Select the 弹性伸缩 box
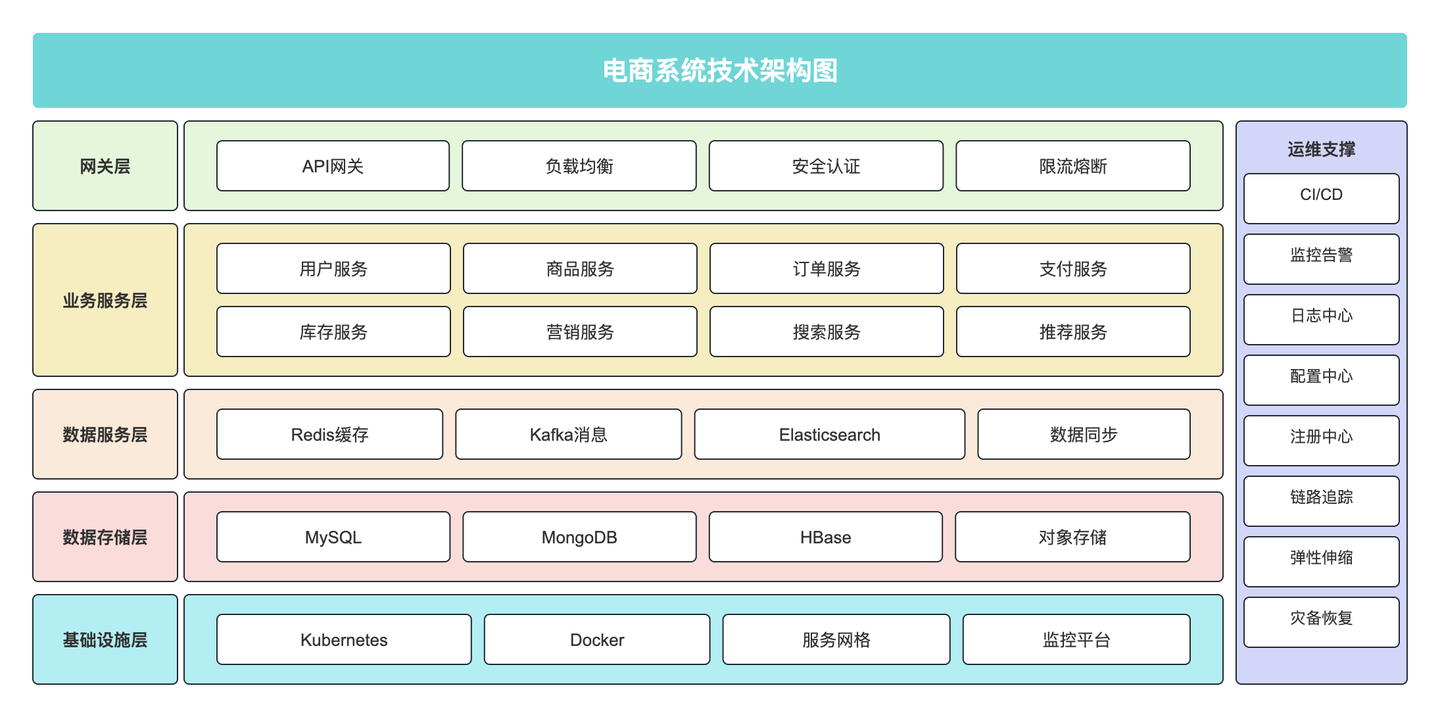1440x717 pixels. coord(1321,561)
